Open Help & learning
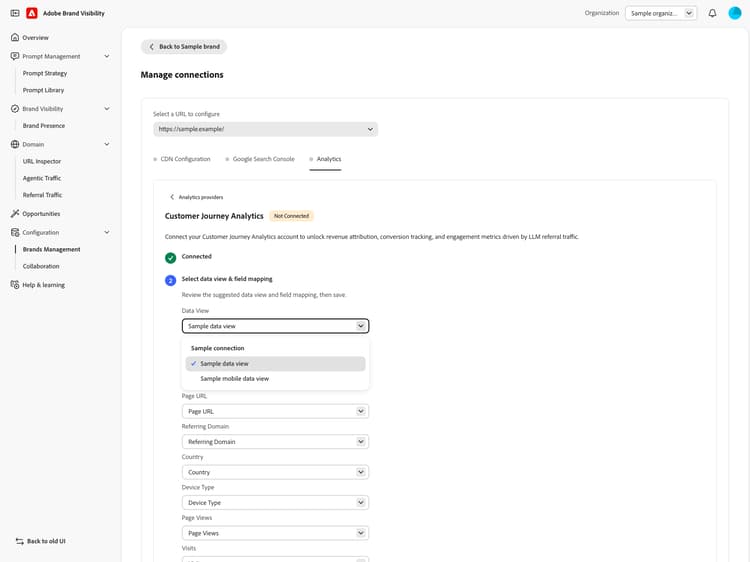This screenshot has height=562, width=750. click(x=44, y=285)
